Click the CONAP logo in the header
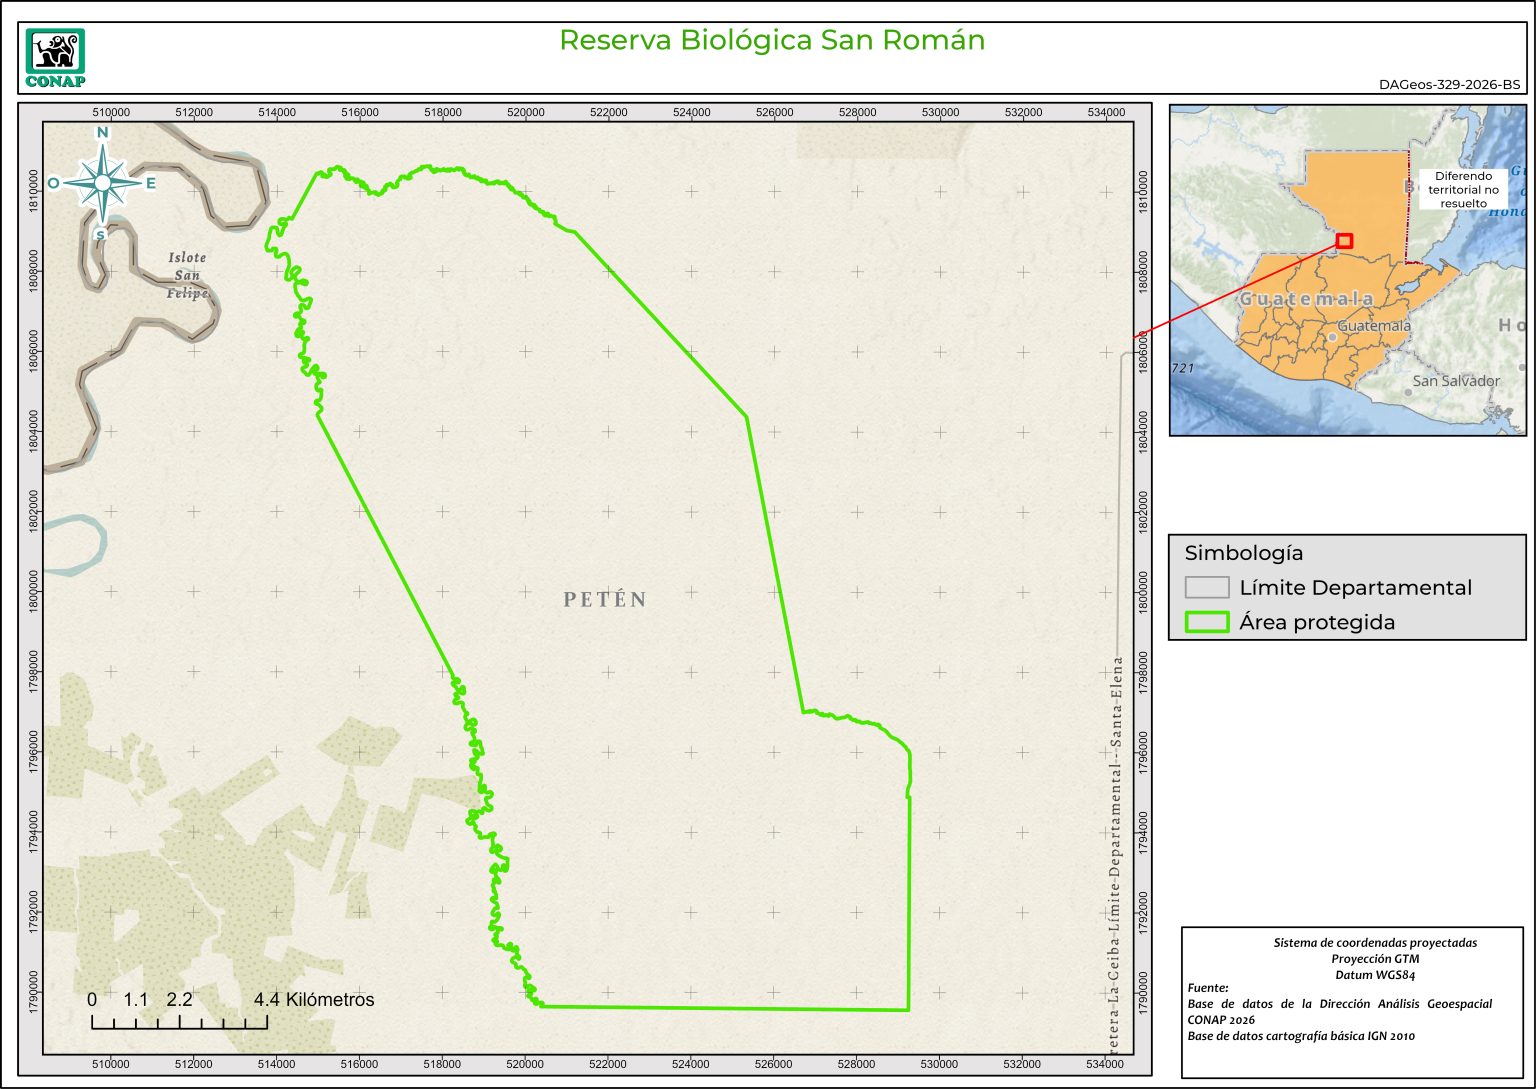Viewport: 1536px width, 1089px height. 55,58
